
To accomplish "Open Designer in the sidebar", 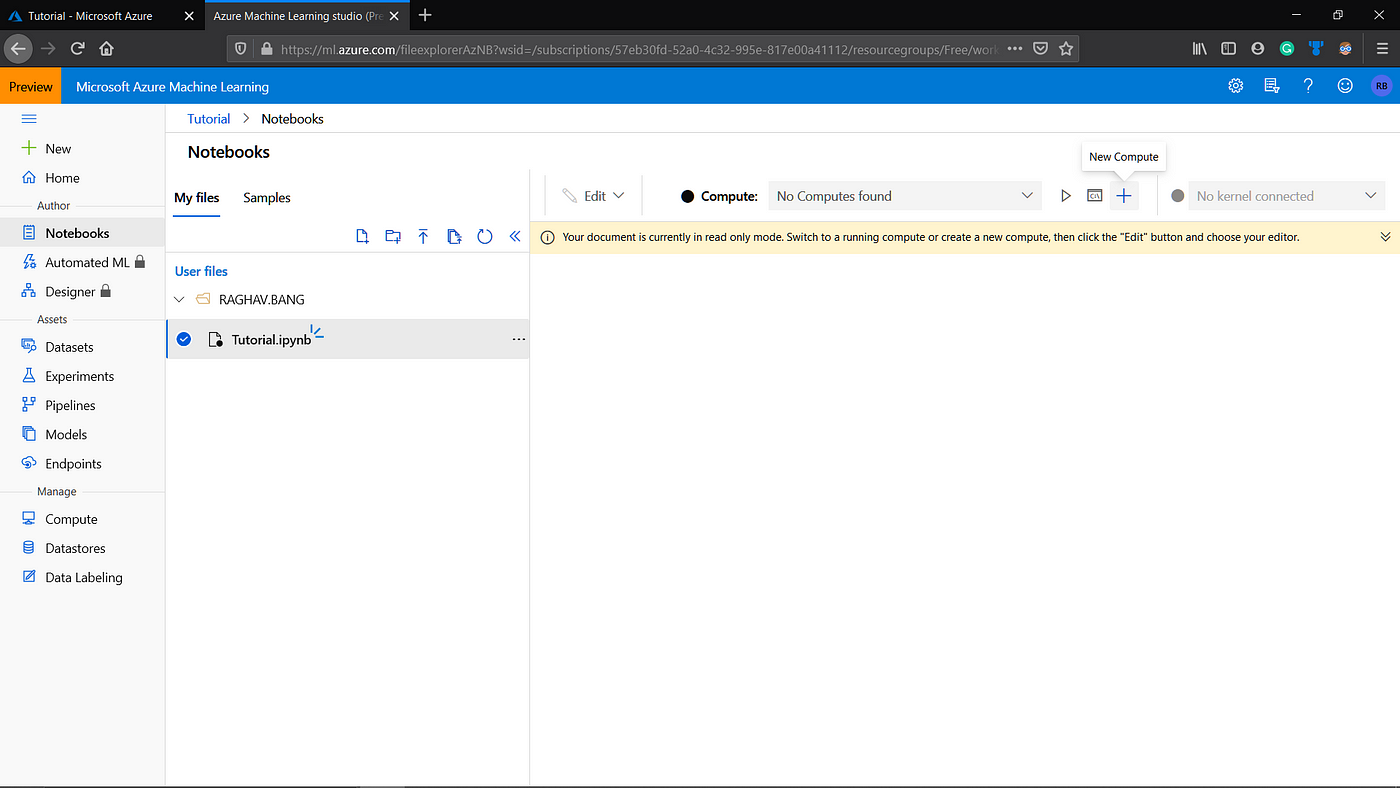I will coord(82,292).
